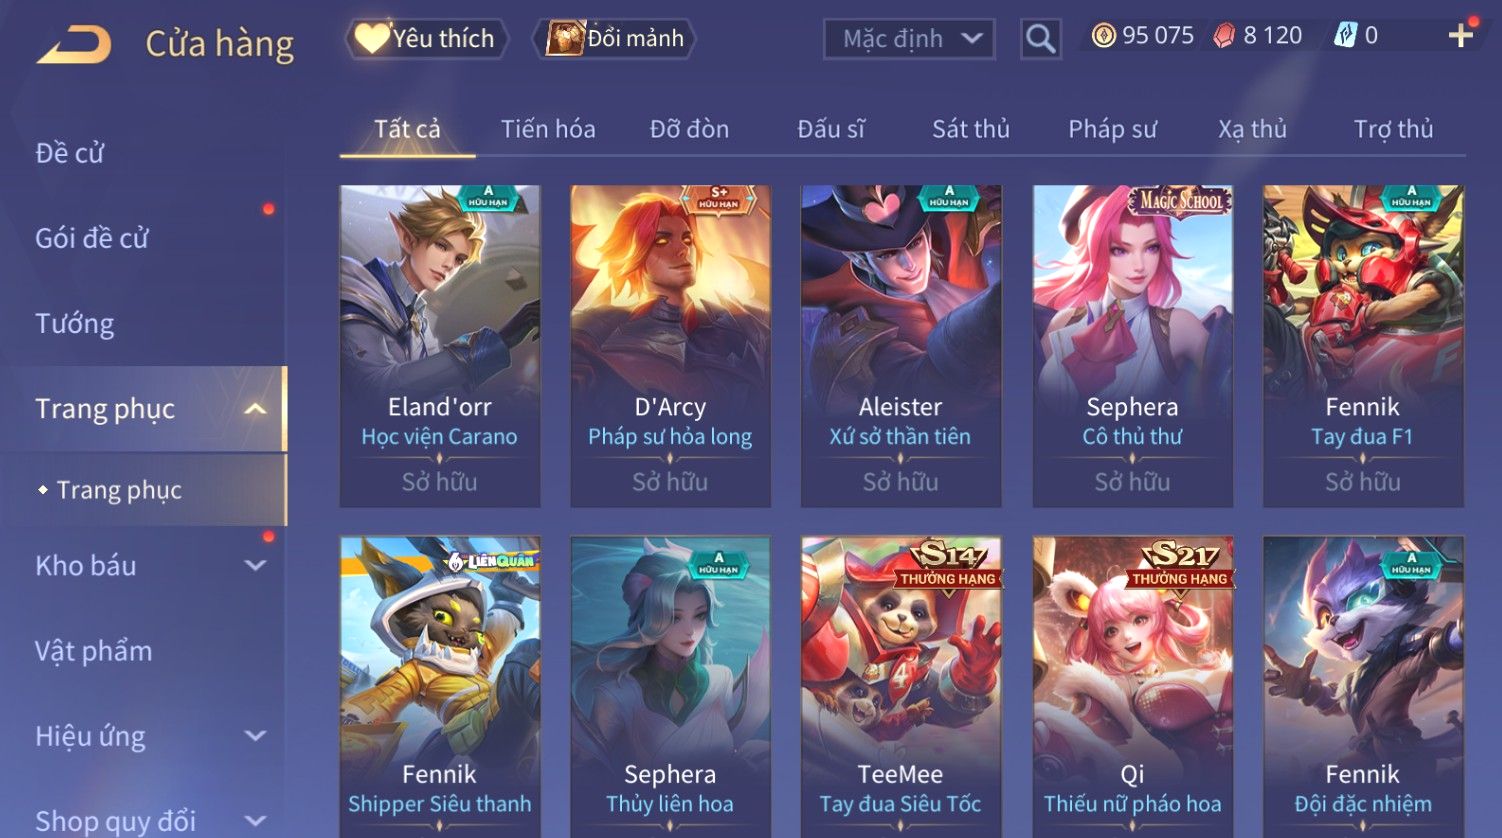
Task: Open Đổi mảnh chest exchange
Action: (615, 39)
